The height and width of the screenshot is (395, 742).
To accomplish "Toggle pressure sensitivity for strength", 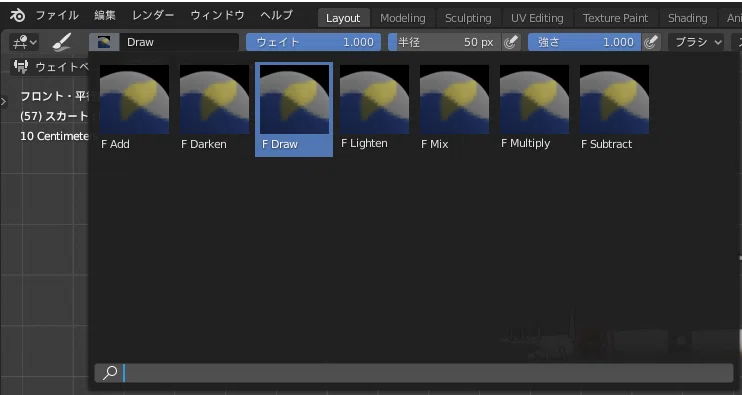I will [651, 43].
